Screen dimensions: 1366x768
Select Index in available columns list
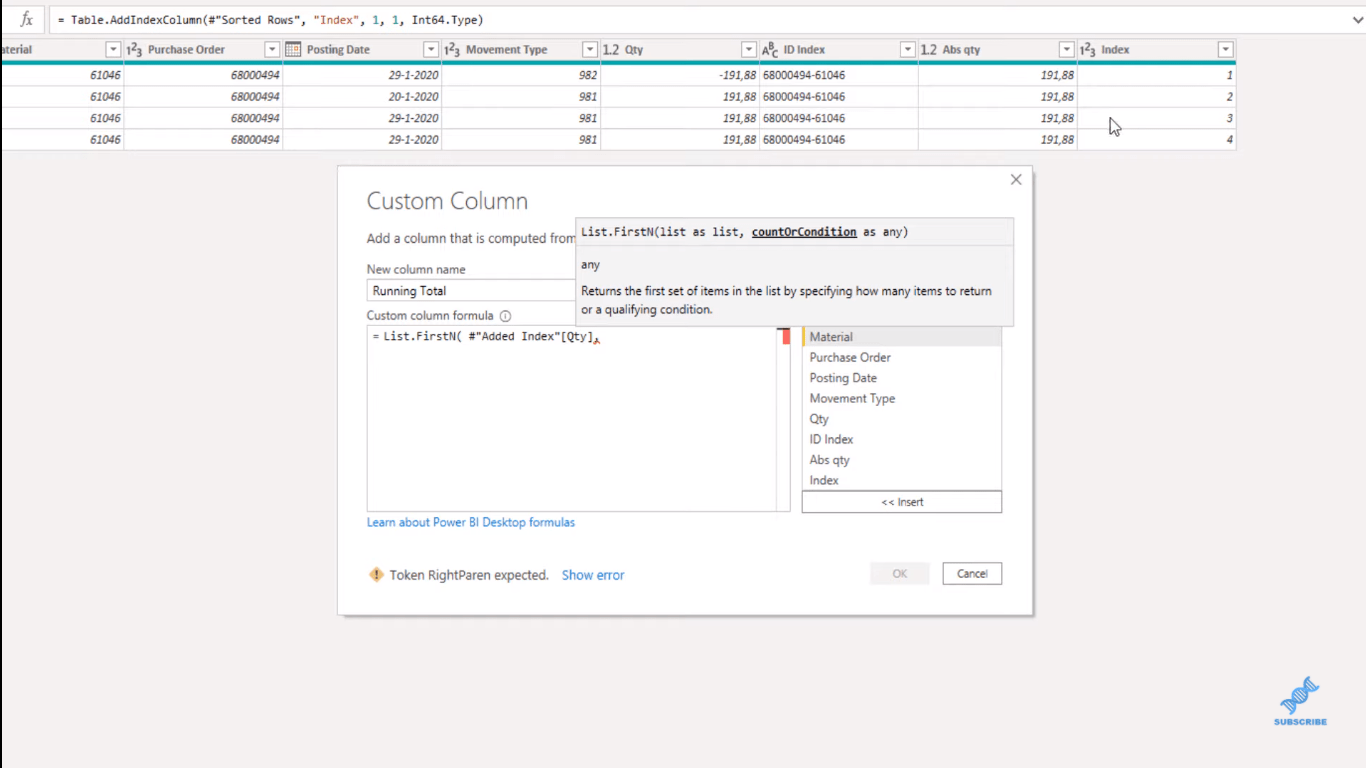coord(902,480)
